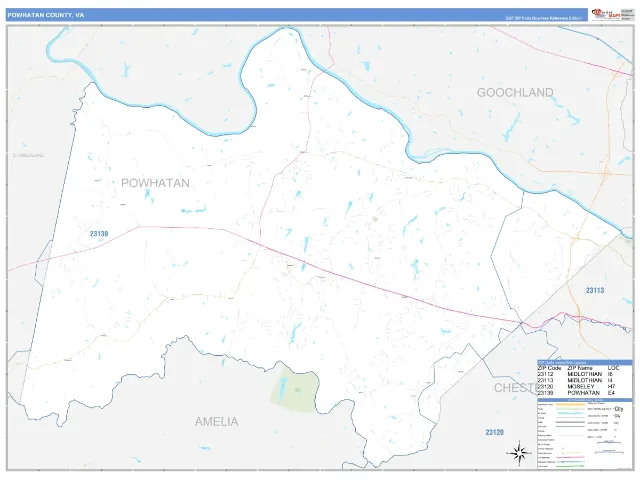This screenshot has width=640, height=480.
Task: Click the green park area on the Amelia border
Action: [x=295, y=390]
